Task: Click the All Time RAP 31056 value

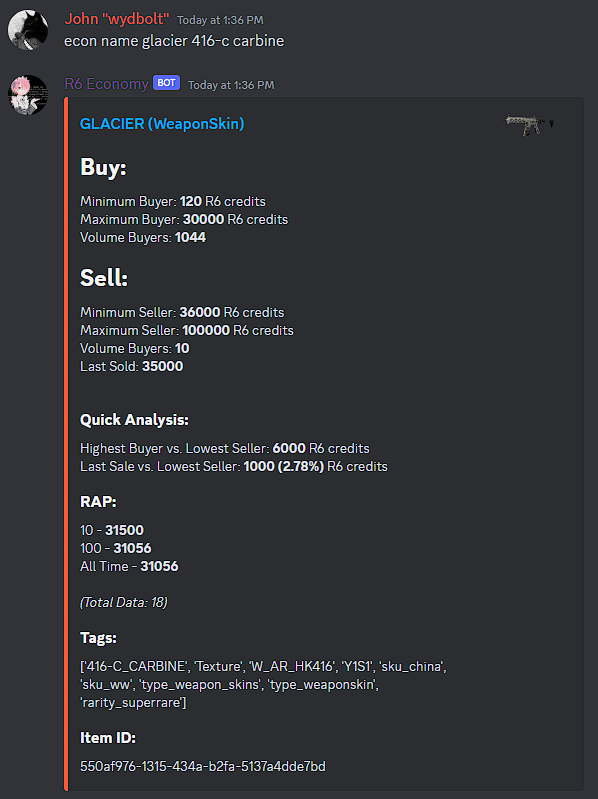Action: 159,567
